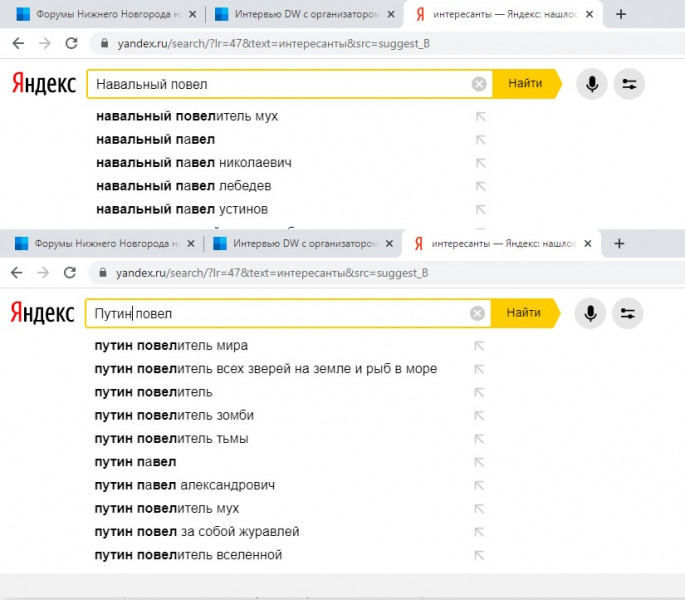Image resolution: width=685 pixels, height=600 pixels.
Task: Click the lower Яндекс logo
Action: pos(42,313)
